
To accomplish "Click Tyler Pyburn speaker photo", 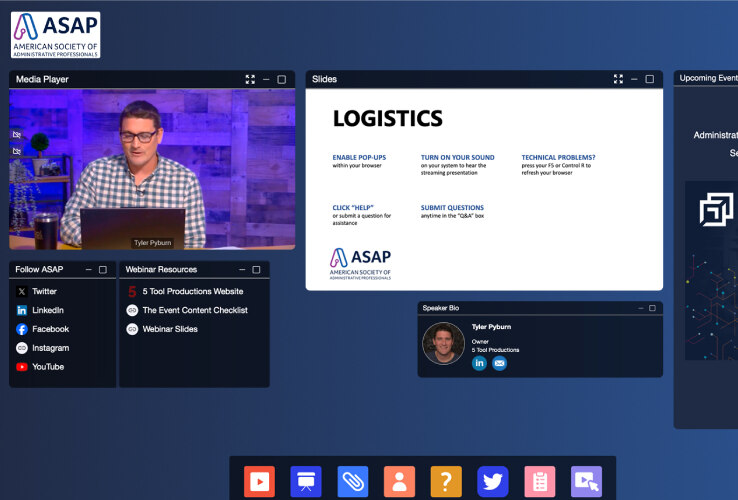I will [x=443, y=343].
